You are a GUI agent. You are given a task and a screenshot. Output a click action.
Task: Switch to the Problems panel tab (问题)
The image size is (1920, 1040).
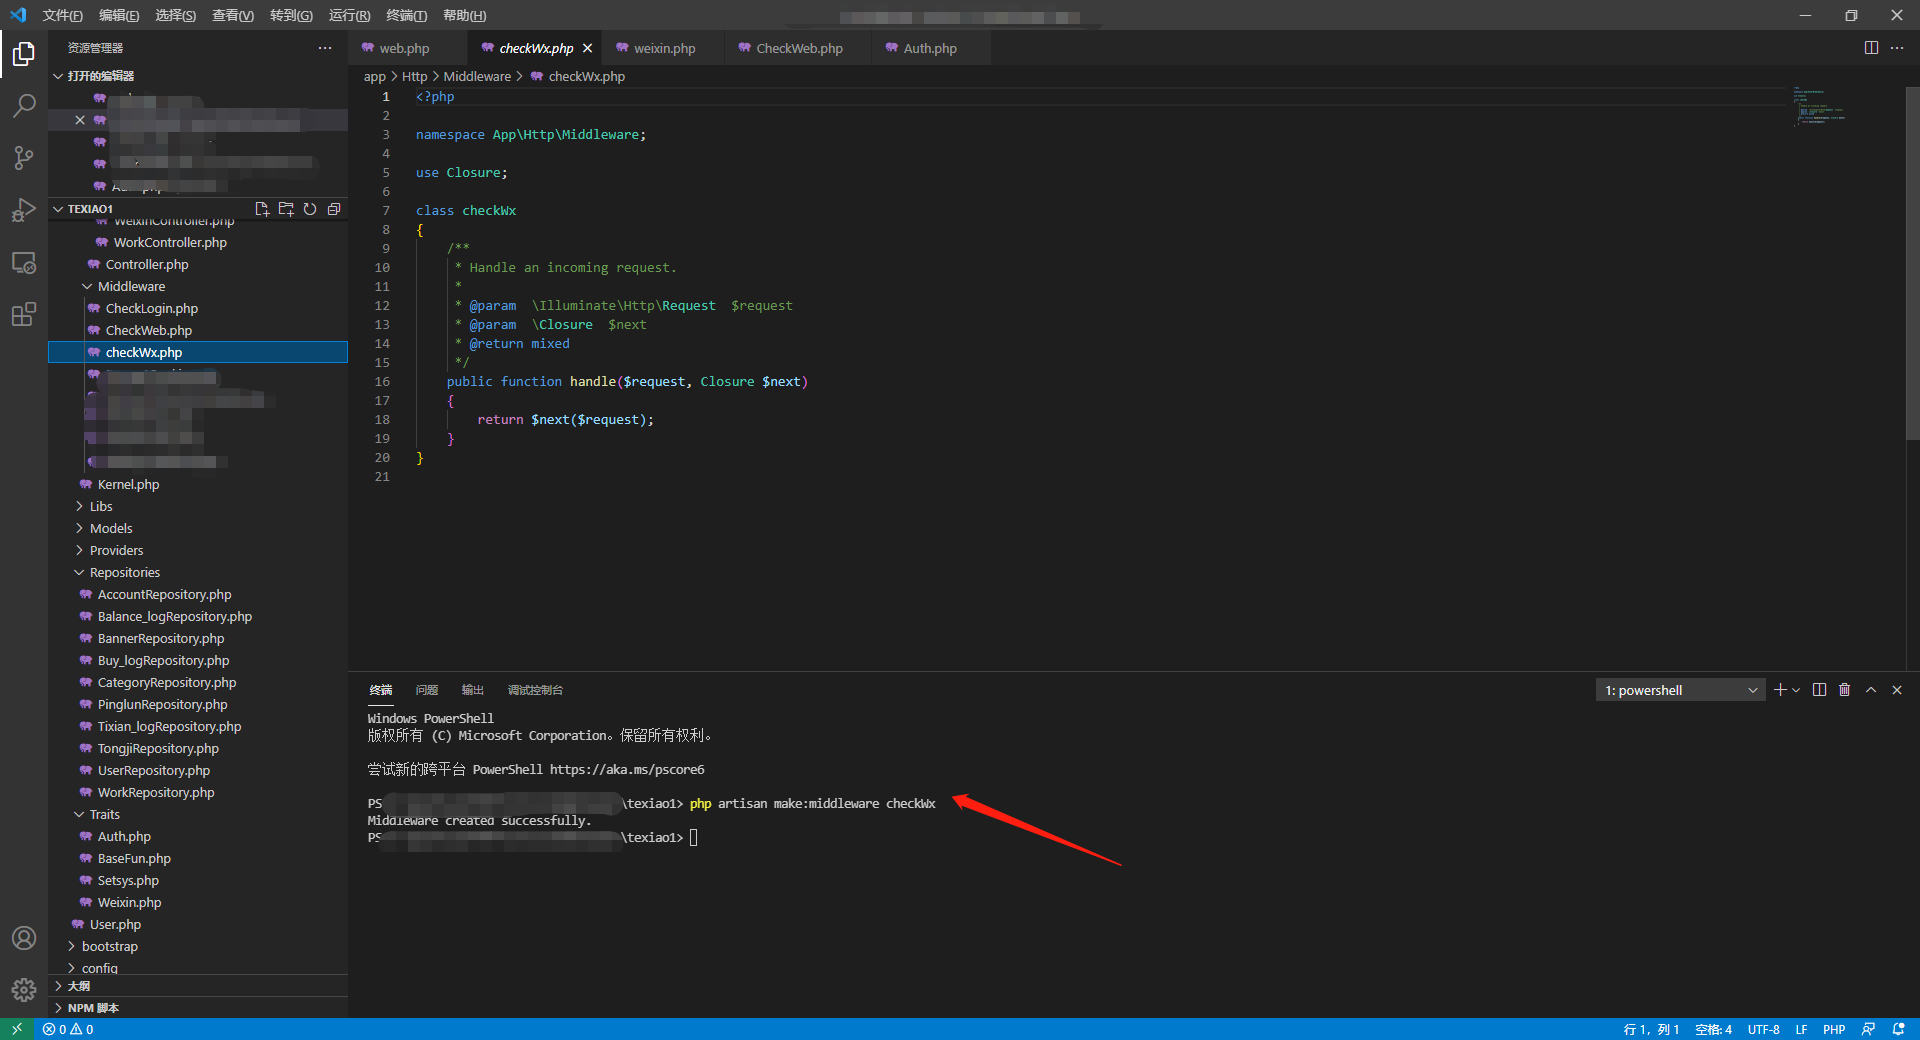(x=427, y=690)
